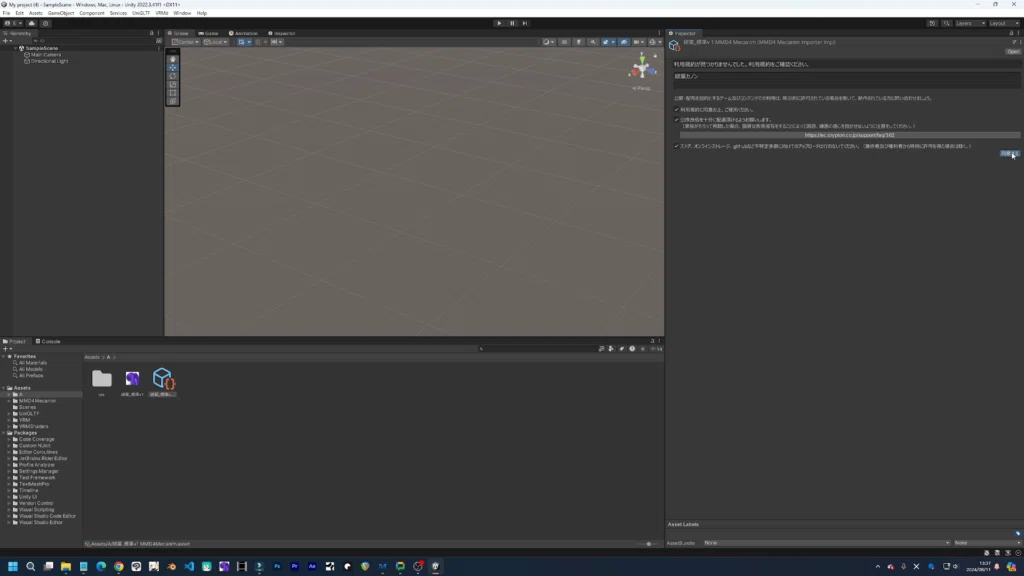
Task: Collapse the Favorites section
Action: 4,357
